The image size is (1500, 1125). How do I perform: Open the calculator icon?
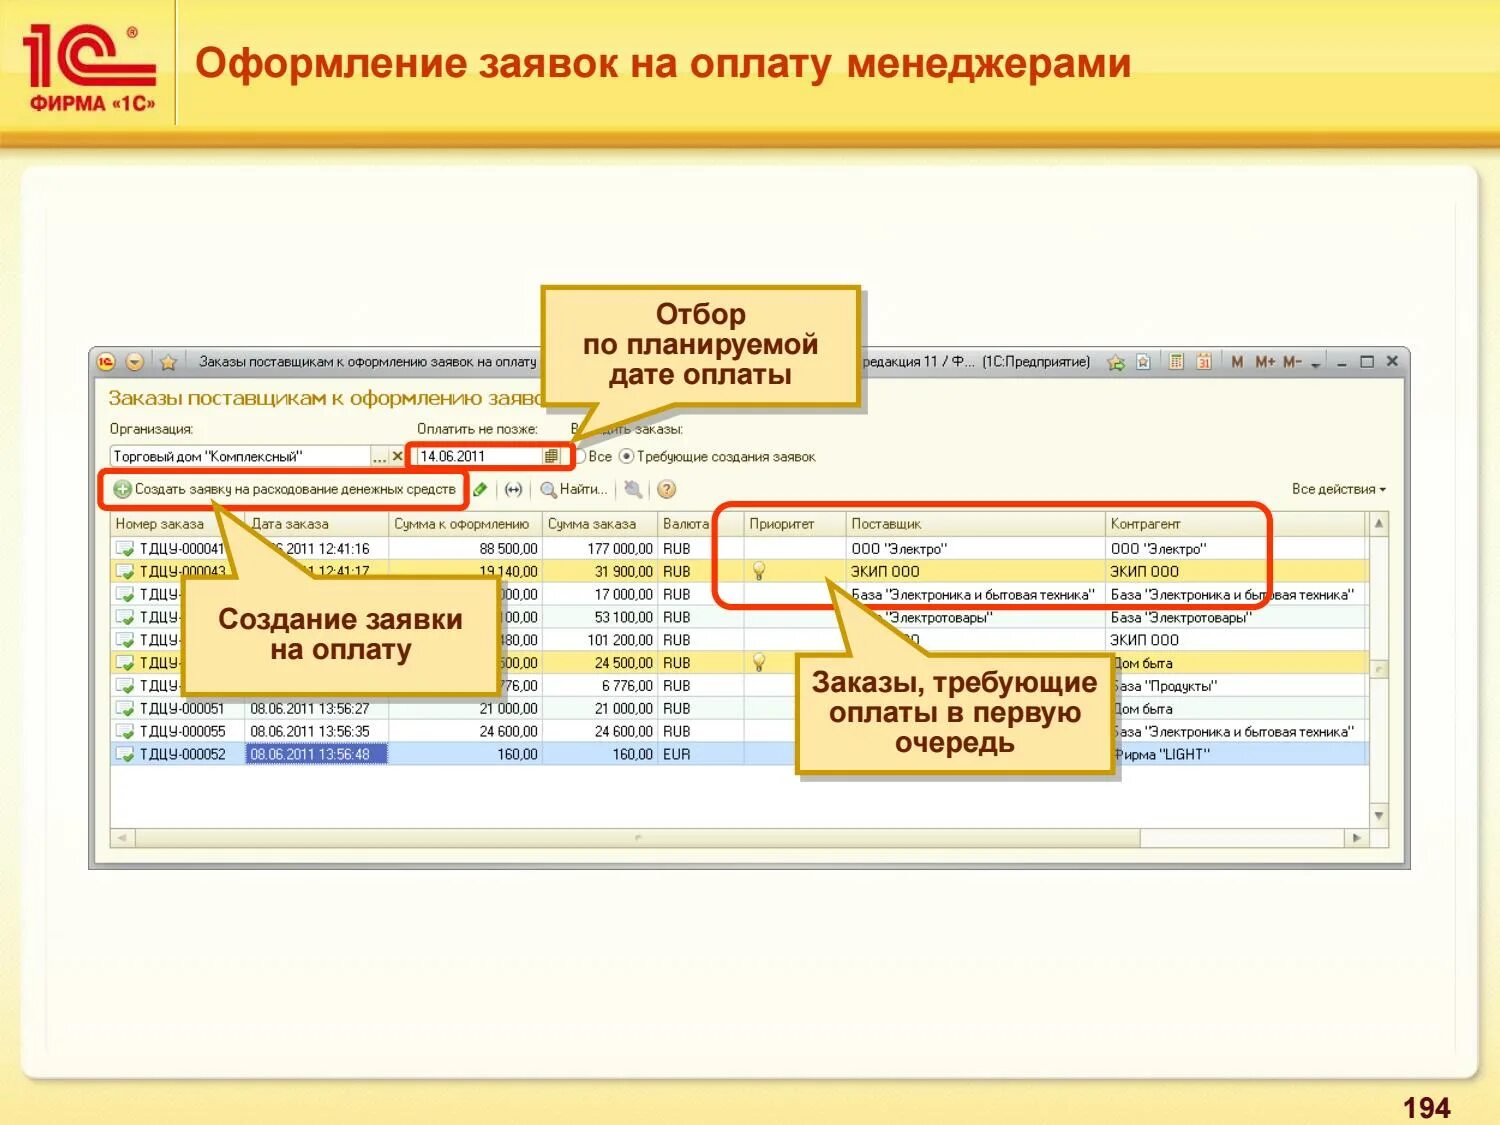[x=1177, y=362]
